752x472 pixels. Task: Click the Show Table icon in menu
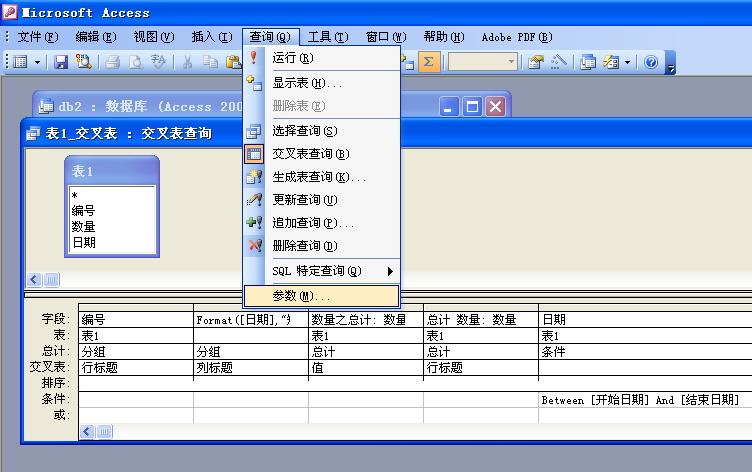[x=254, y=83]
